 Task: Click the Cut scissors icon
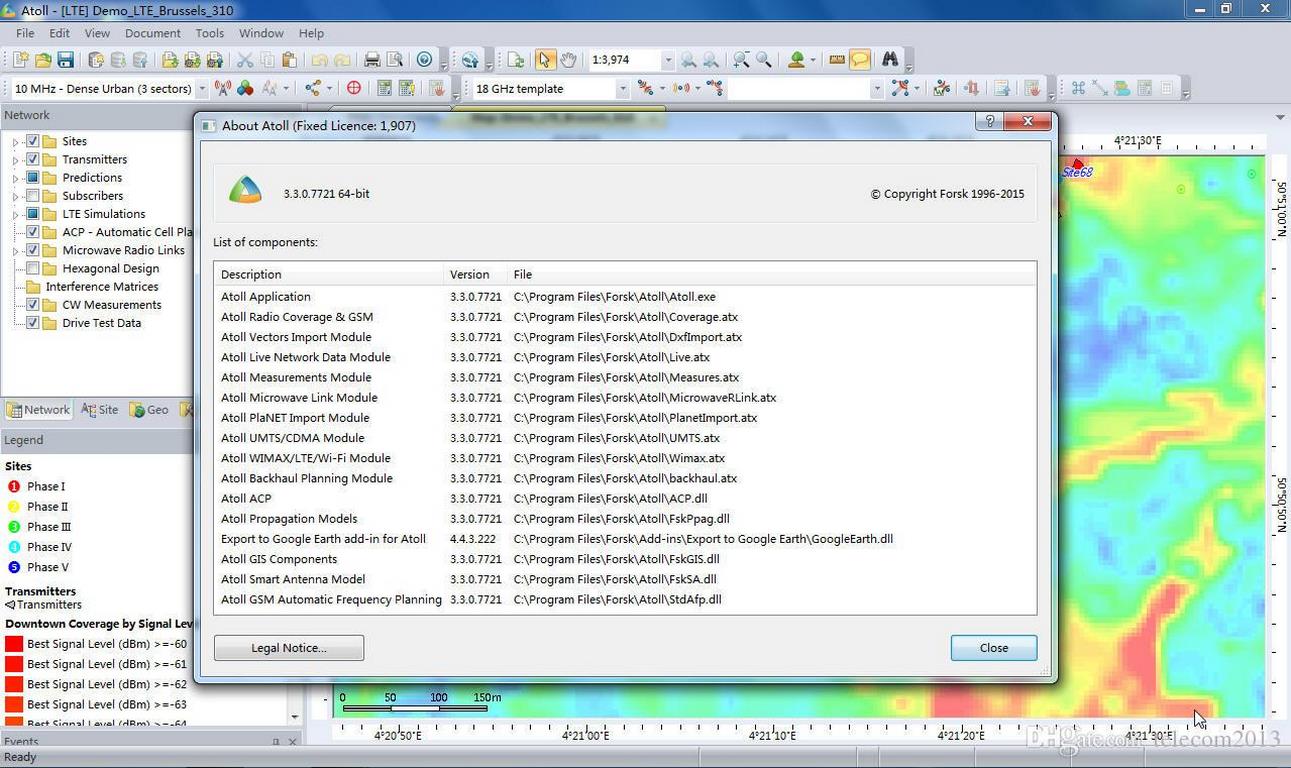tap(244, 60)
